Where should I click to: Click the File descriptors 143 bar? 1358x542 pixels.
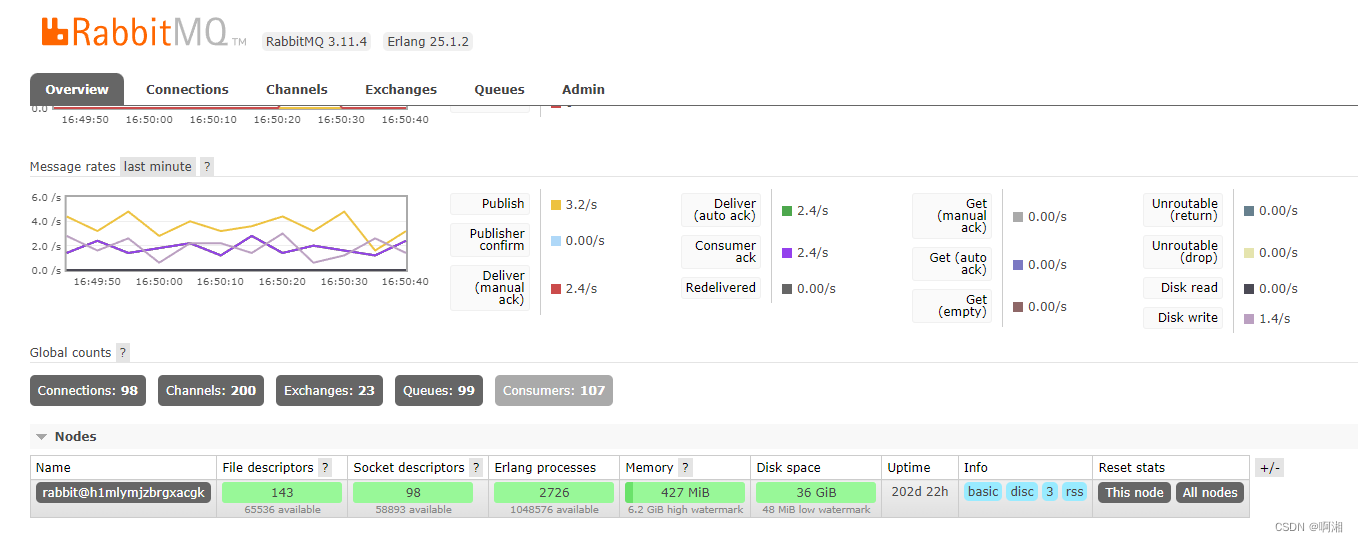point(282,492)
